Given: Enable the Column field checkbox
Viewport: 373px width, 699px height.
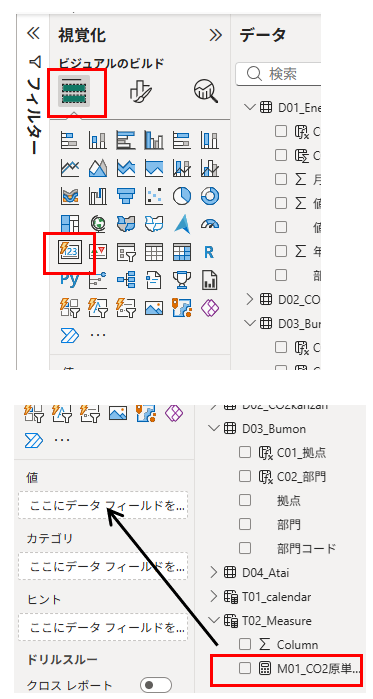Looking at the screenshot, I should pos(245,644).
